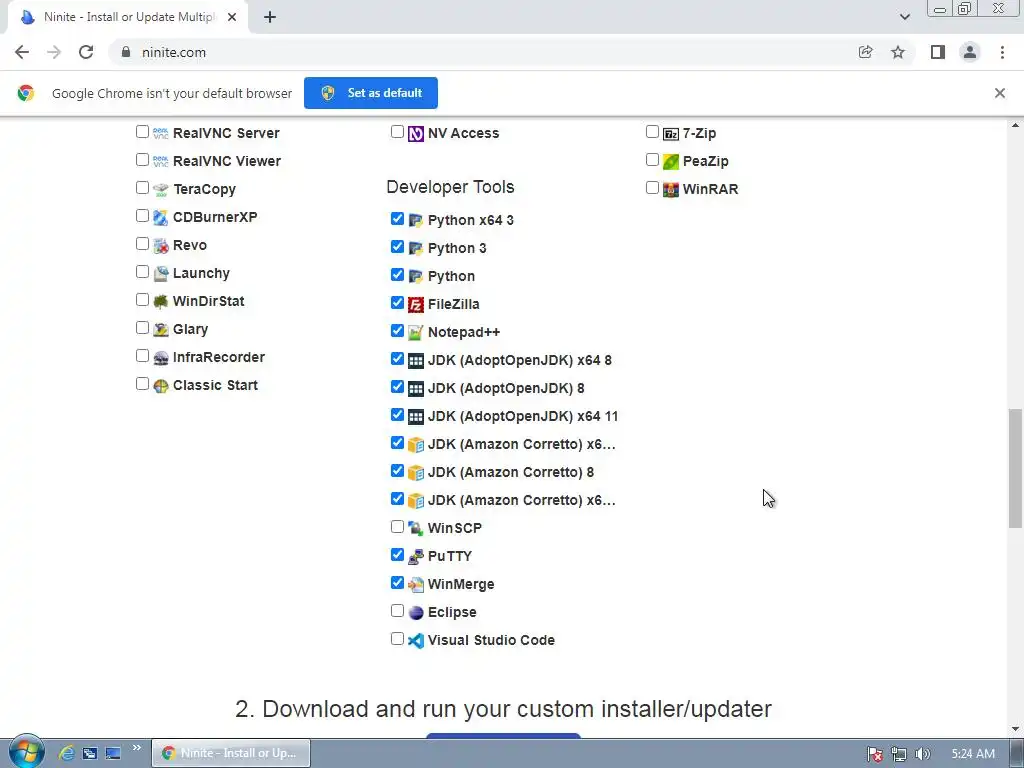Open a new tab with the plus button

[270, 17]
